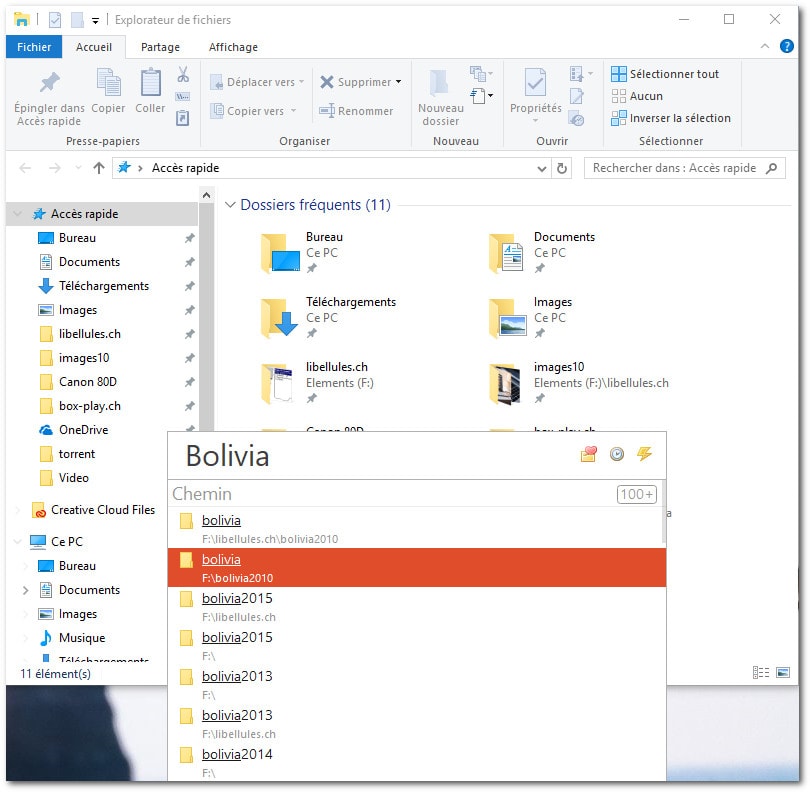
Task: Click the forward arrow navigation icon
Action: click(55, 168)
